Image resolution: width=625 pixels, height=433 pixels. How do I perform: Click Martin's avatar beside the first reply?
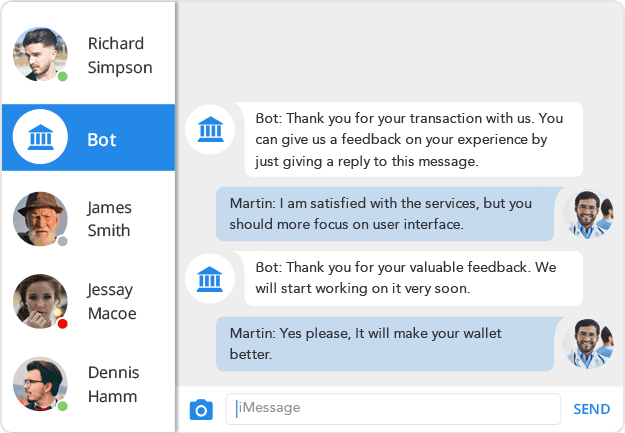pyautogui.click(x=589, y=214)
